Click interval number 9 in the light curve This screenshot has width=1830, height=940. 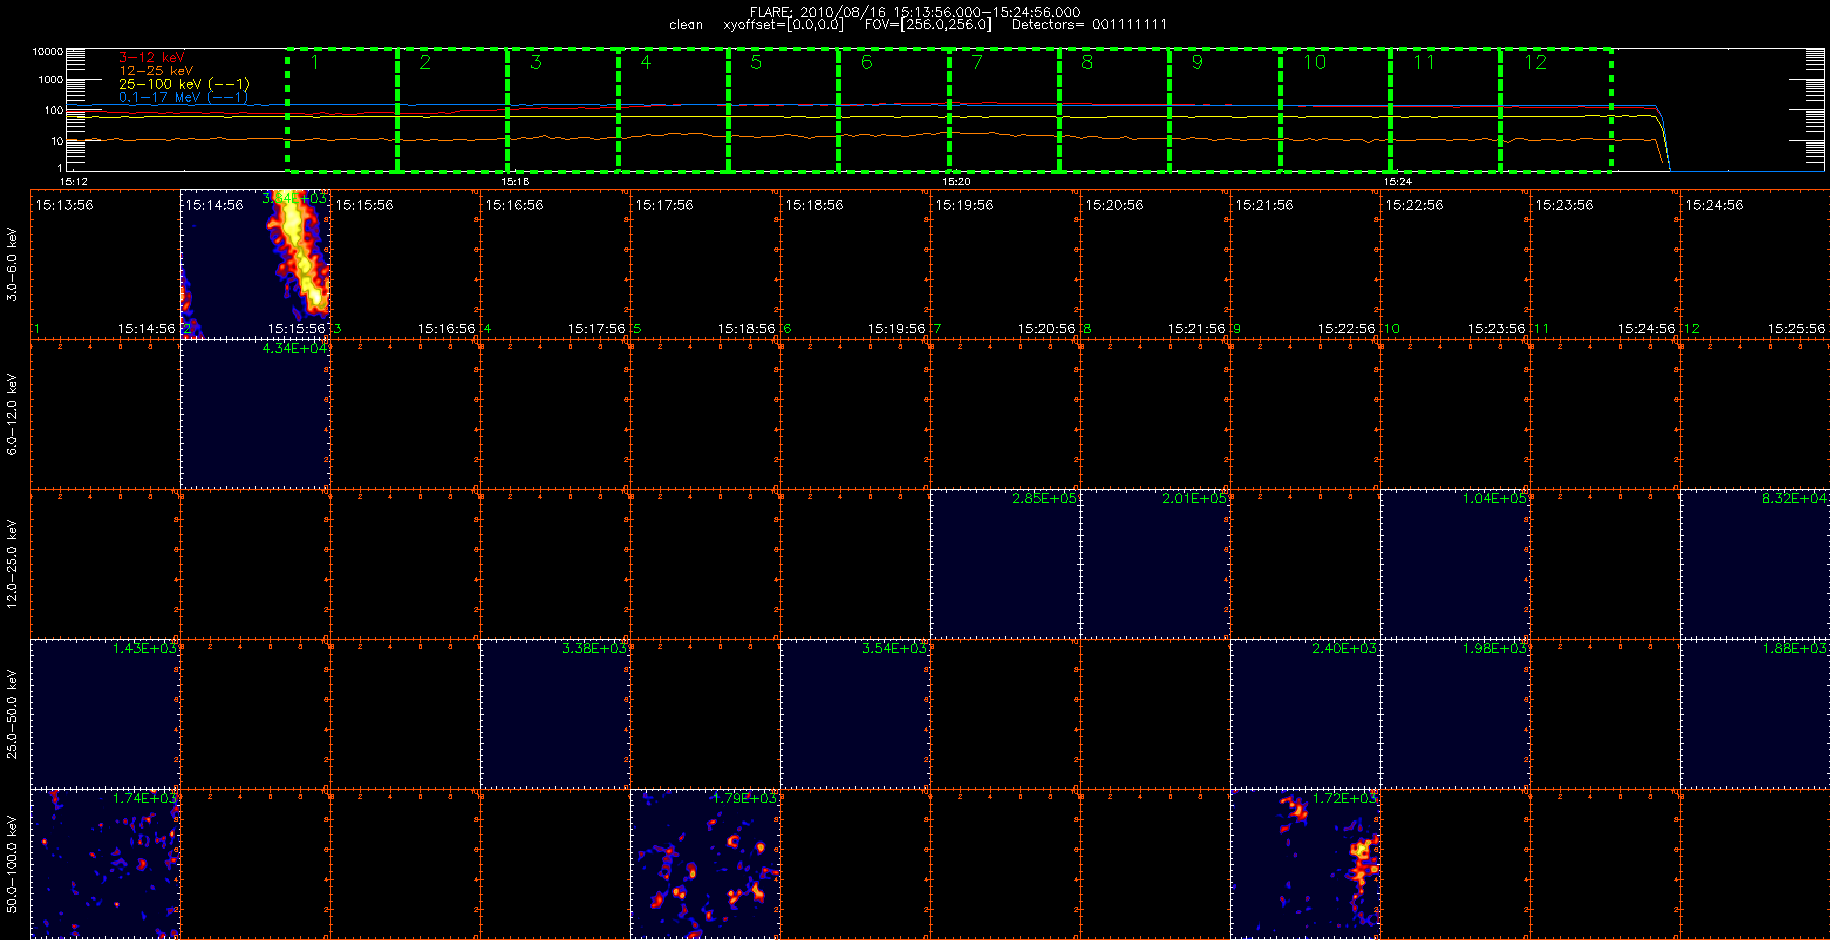(x=1225, y=110)
